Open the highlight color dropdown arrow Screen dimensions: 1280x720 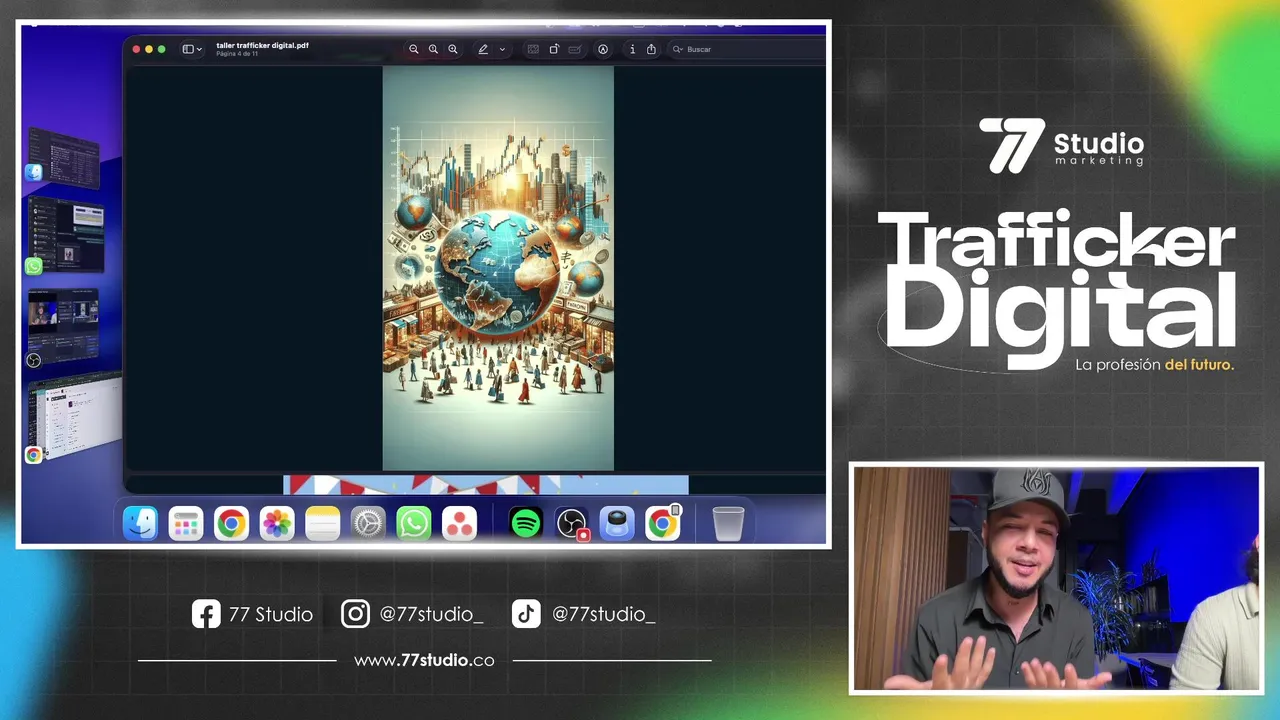[x=502, y=49]
